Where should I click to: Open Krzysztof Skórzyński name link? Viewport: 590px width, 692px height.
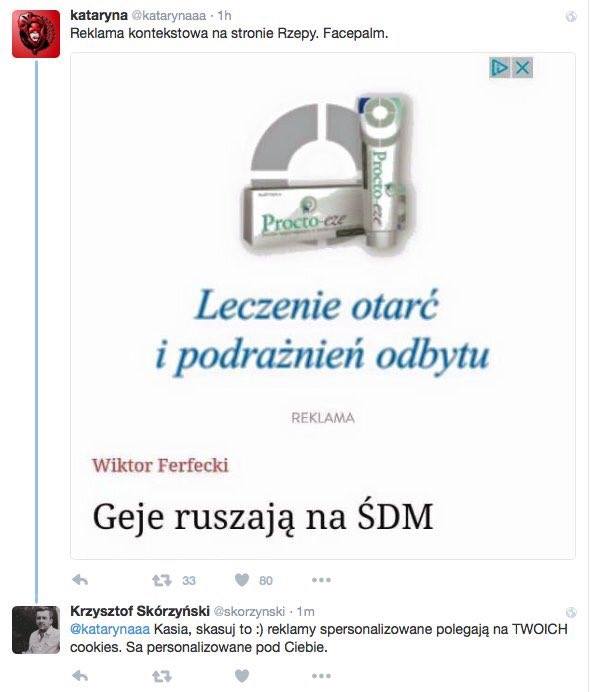140,611
